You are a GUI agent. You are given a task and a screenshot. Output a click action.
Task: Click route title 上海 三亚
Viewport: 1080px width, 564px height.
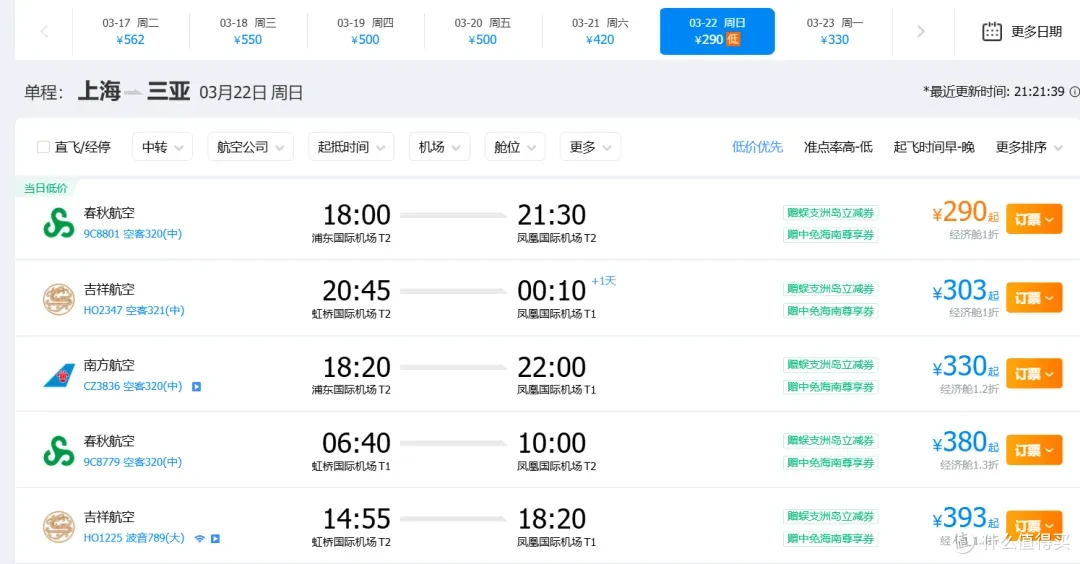coord(134,91)
